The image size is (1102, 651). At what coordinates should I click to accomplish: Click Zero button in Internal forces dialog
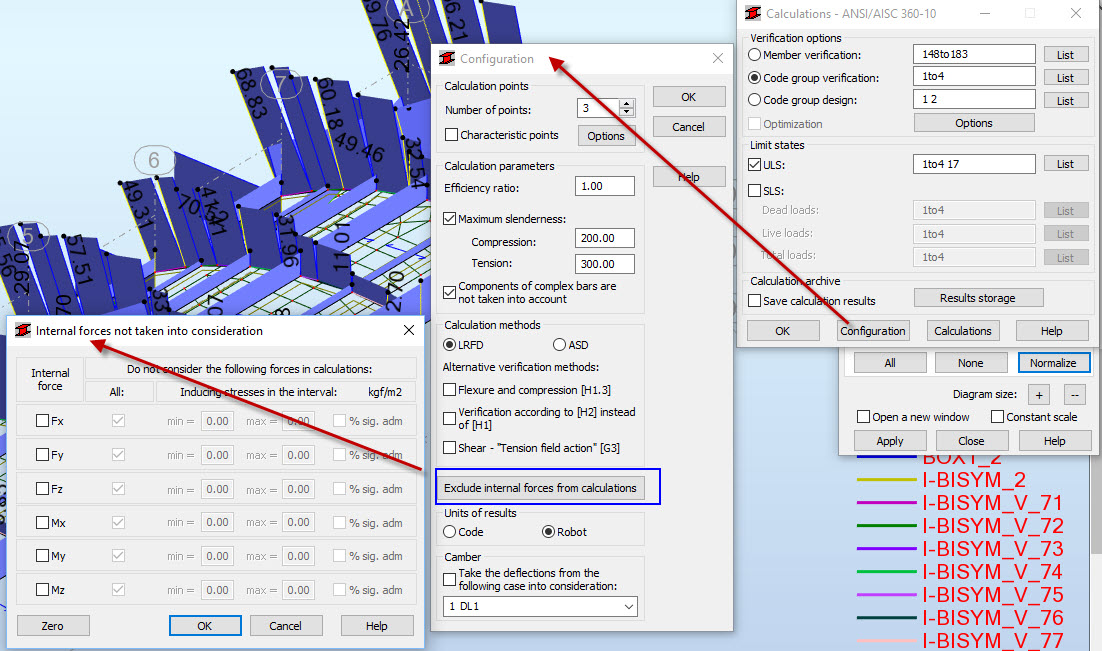point(53,626)
